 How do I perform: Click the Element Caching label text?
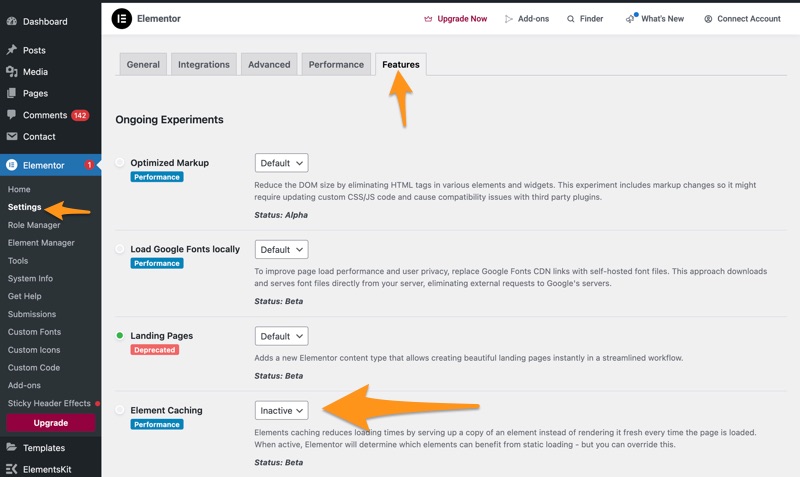tap(166, 410)
